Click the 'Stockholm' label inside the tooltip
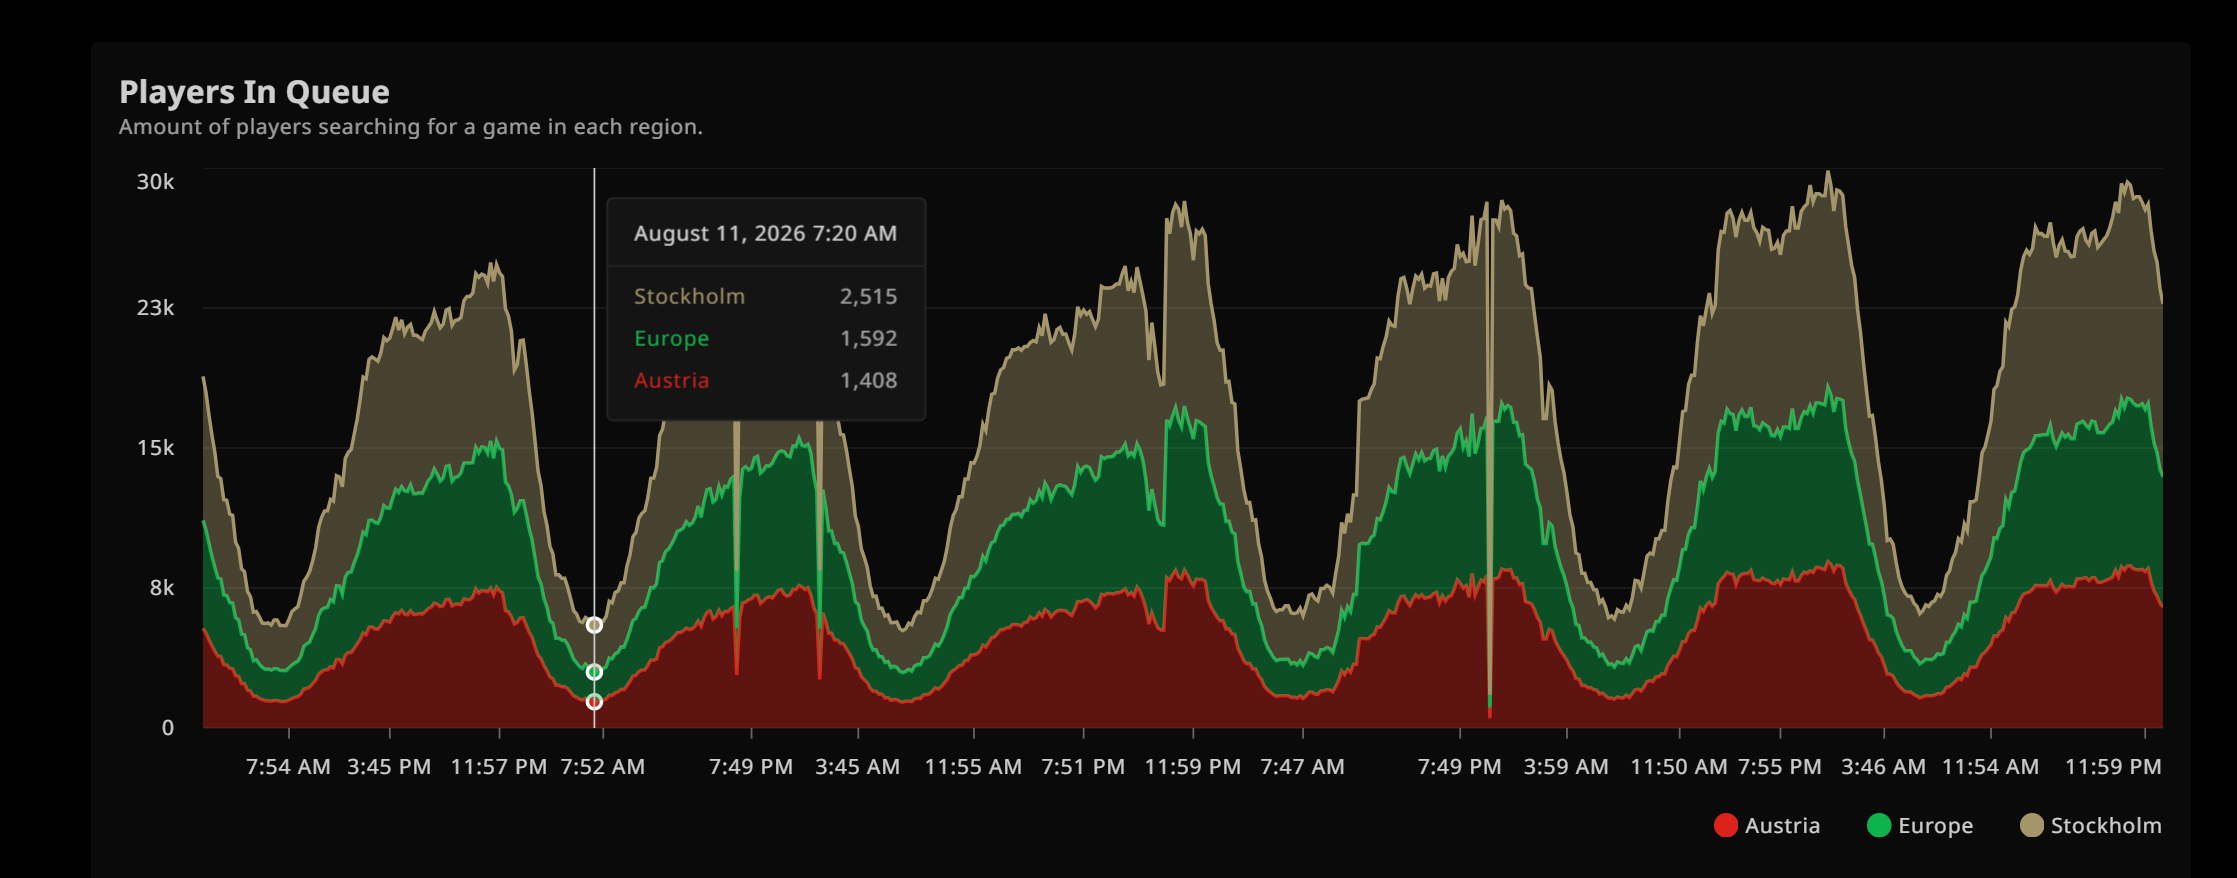This screenshot has width=2237, height=878. pos(689,296)
